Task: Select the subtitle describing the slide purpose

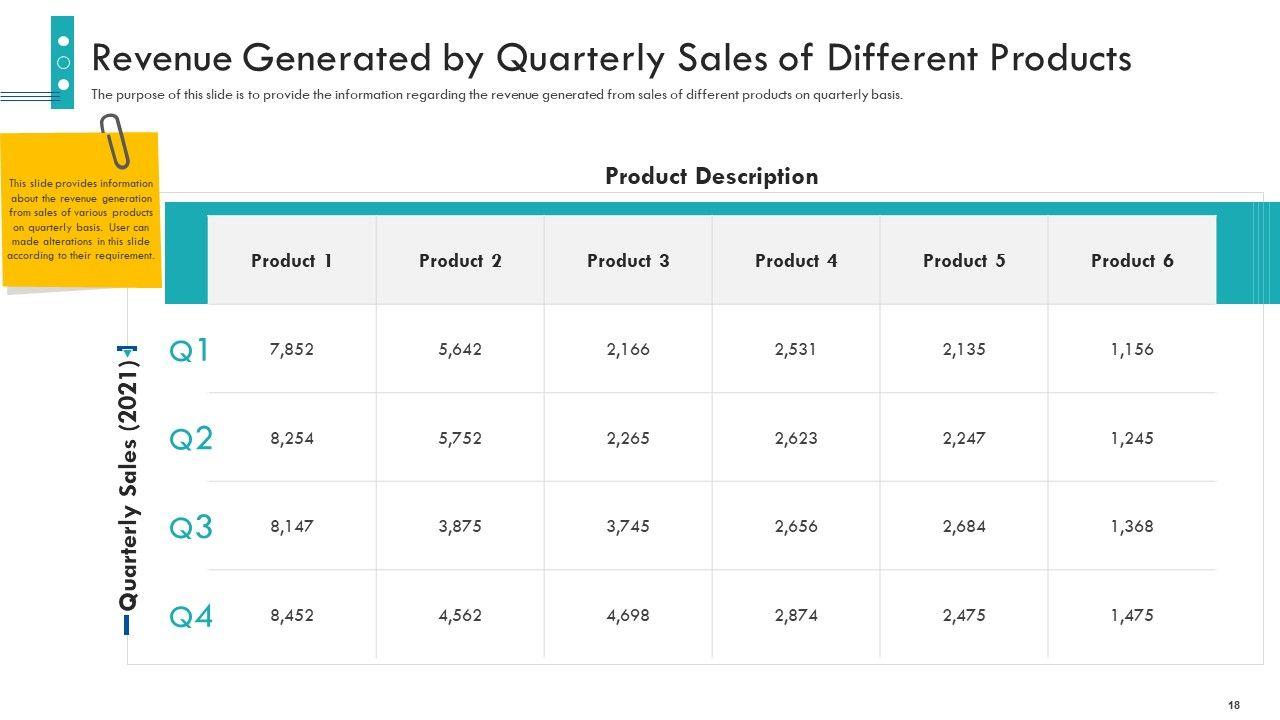Action: tap(497, 96)
